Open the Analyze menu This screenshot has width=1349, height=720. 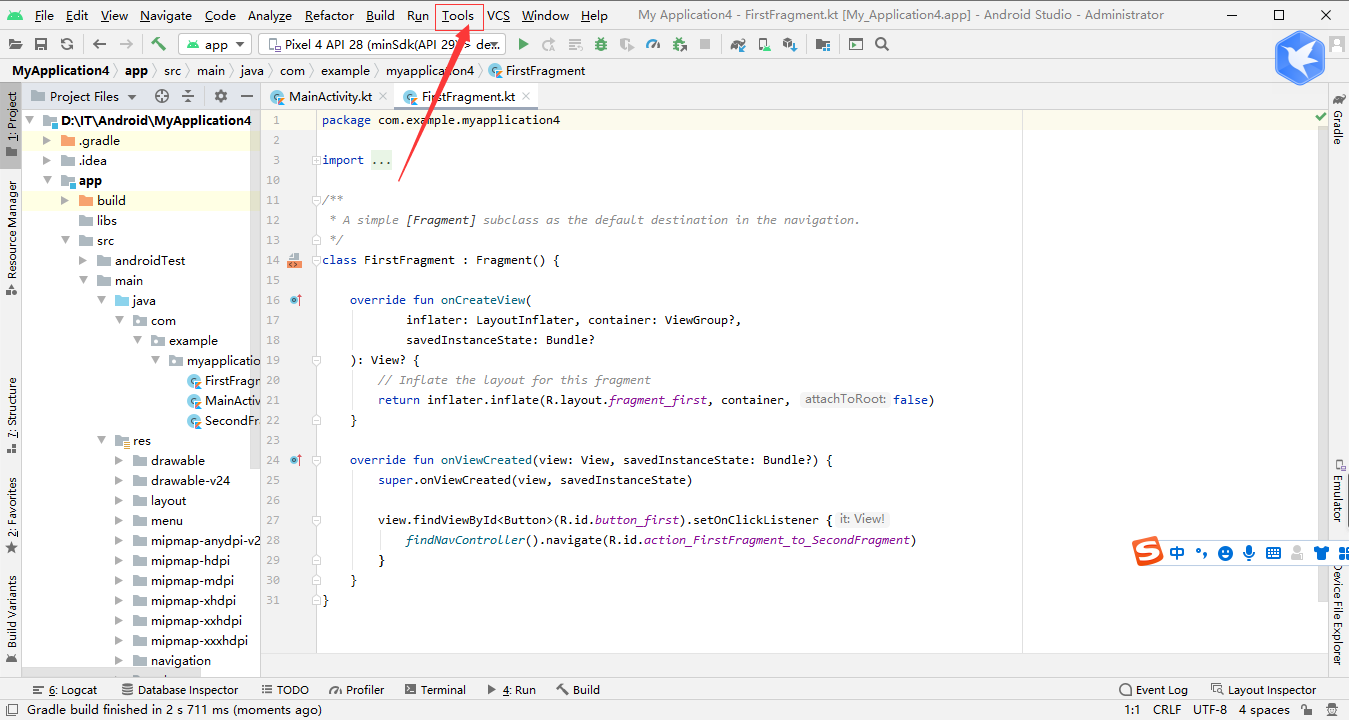click(269, 15)
